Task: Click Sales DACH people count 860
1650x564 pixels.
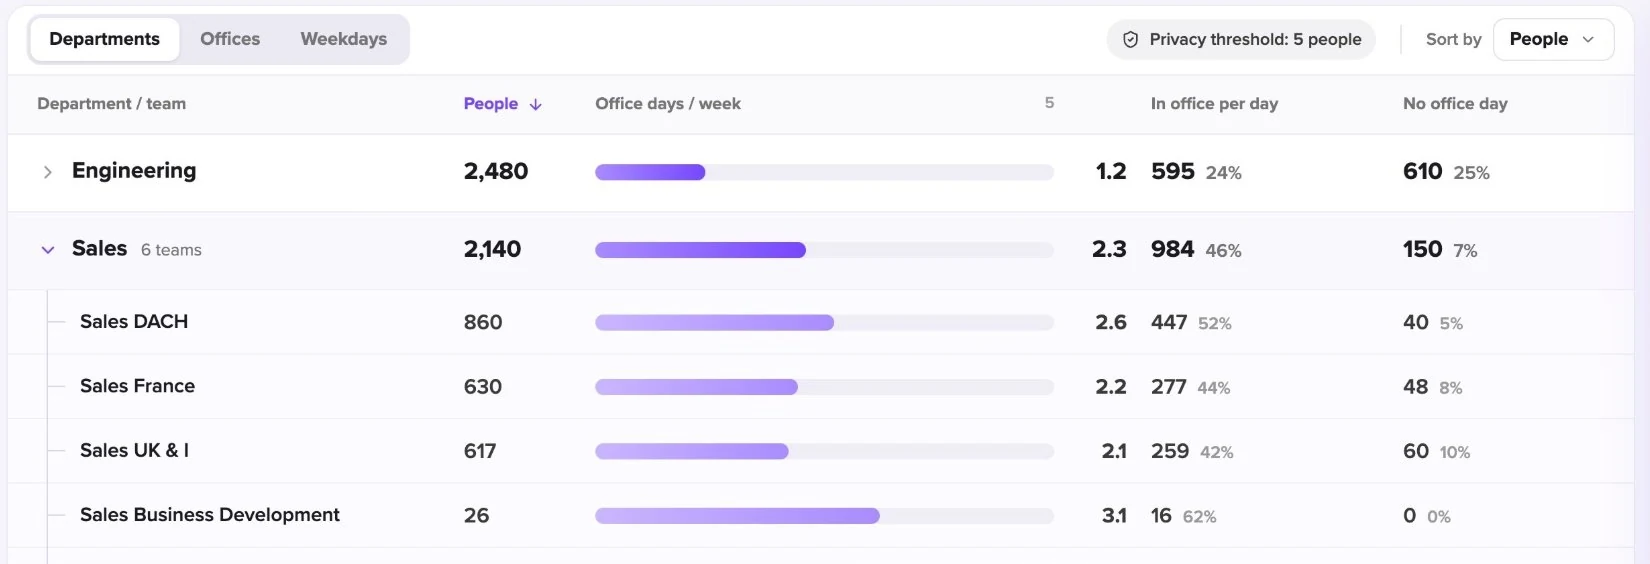Action: [x=483, y=322]
